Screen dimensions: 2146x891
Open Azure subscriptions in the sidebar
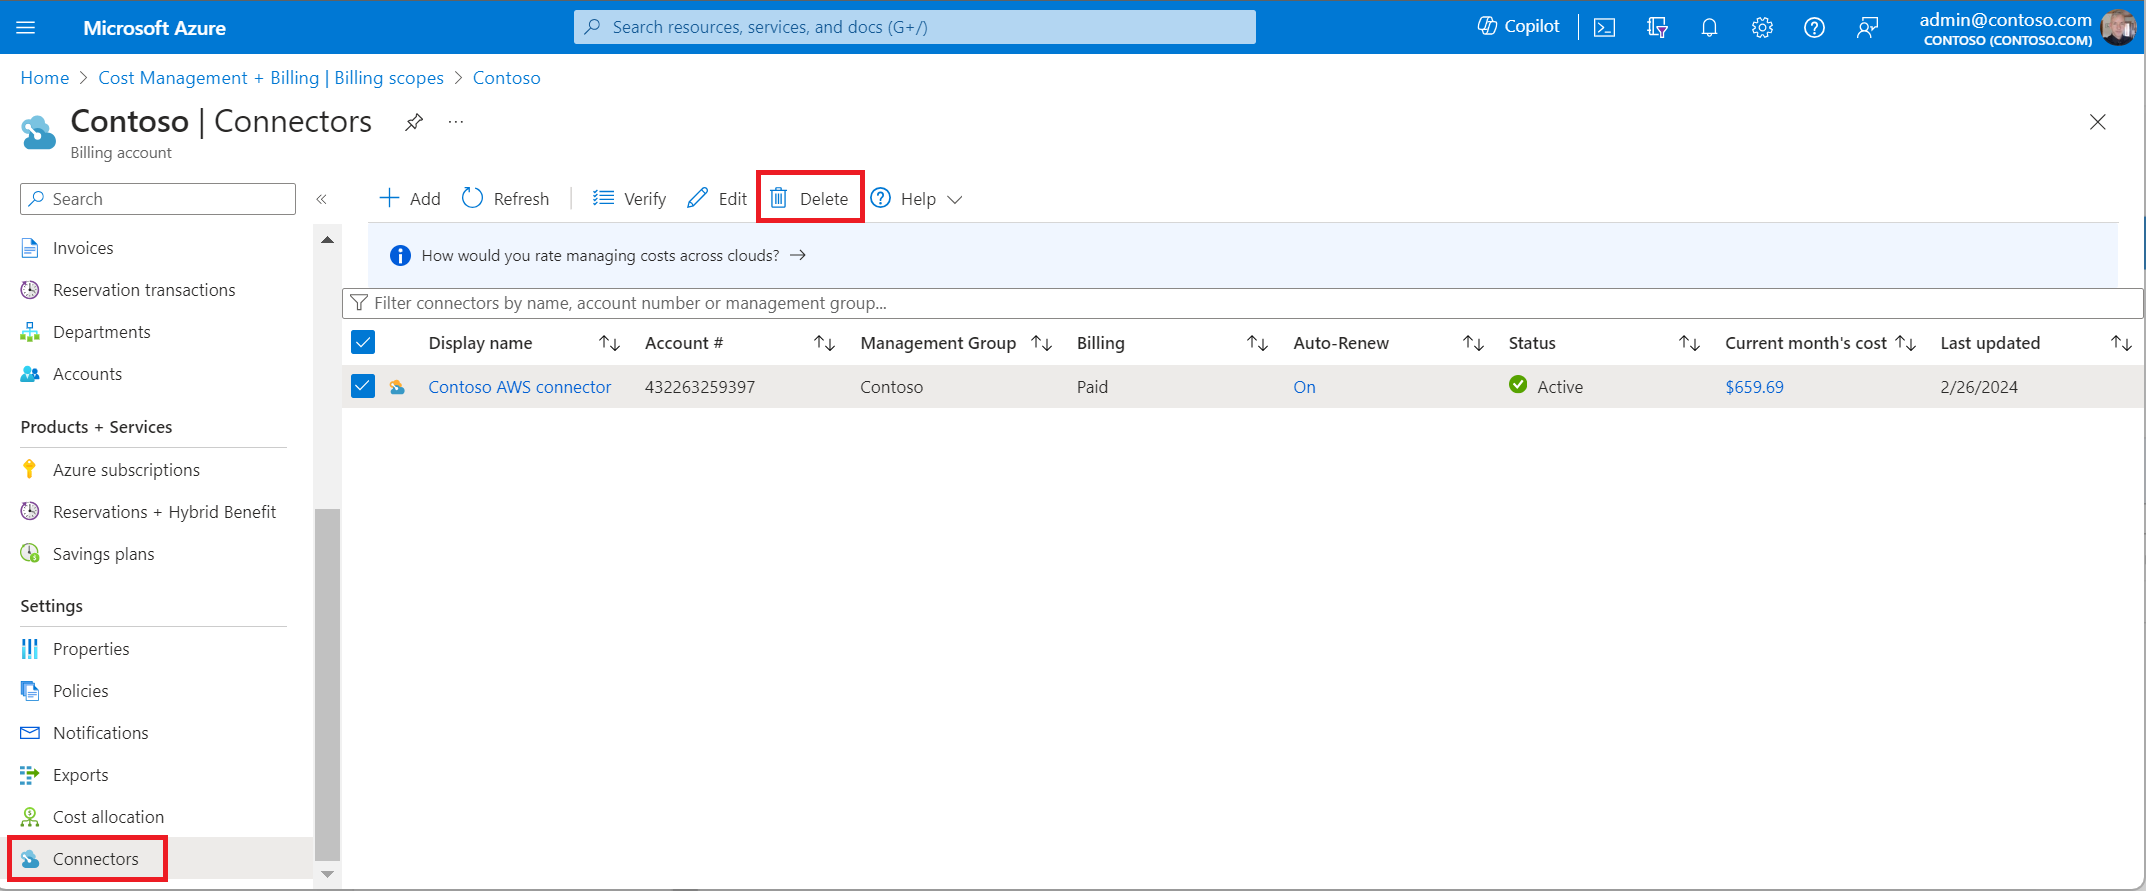click(x=126, y=470)
